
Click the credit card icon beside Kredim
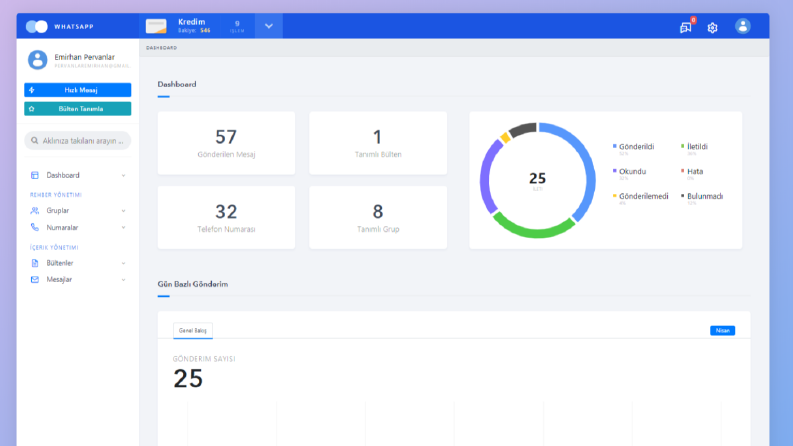[156, 26]
